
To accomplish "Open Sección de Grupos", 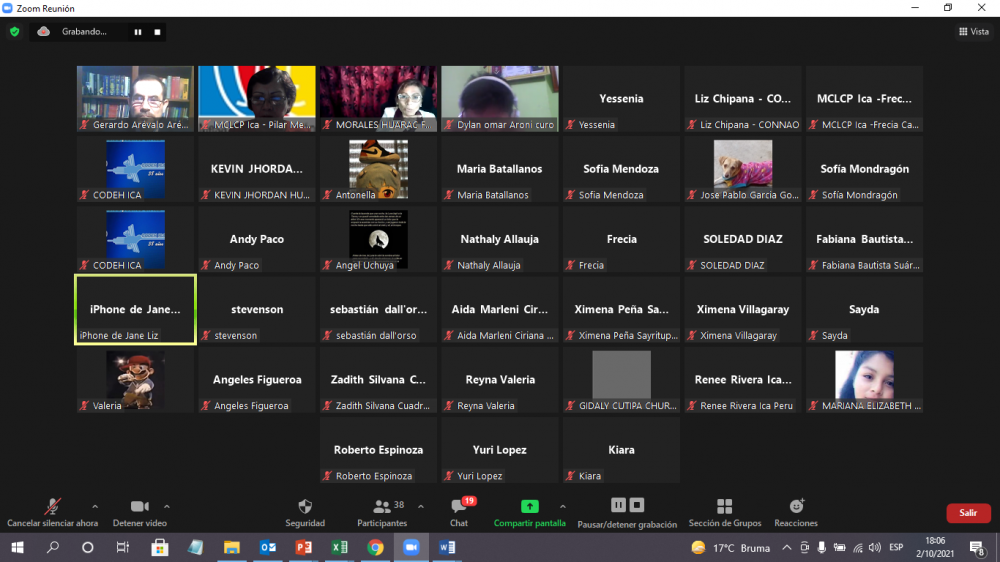I will pyautogui.click(x=725, y=507).
